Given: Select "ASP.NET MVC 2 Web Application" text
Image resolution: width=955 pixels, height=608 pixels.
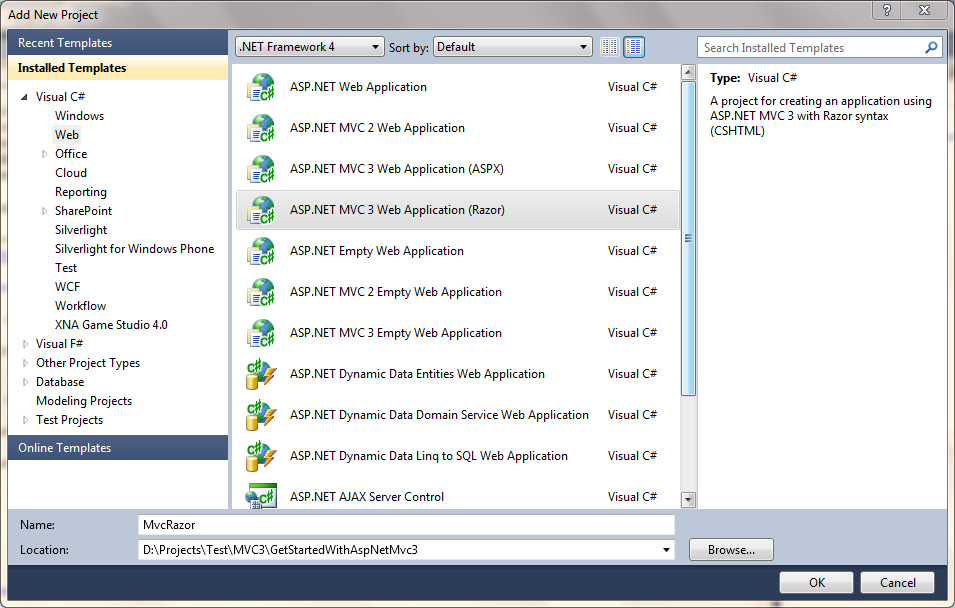Looking at the screenshot, I should pos(377,128).
